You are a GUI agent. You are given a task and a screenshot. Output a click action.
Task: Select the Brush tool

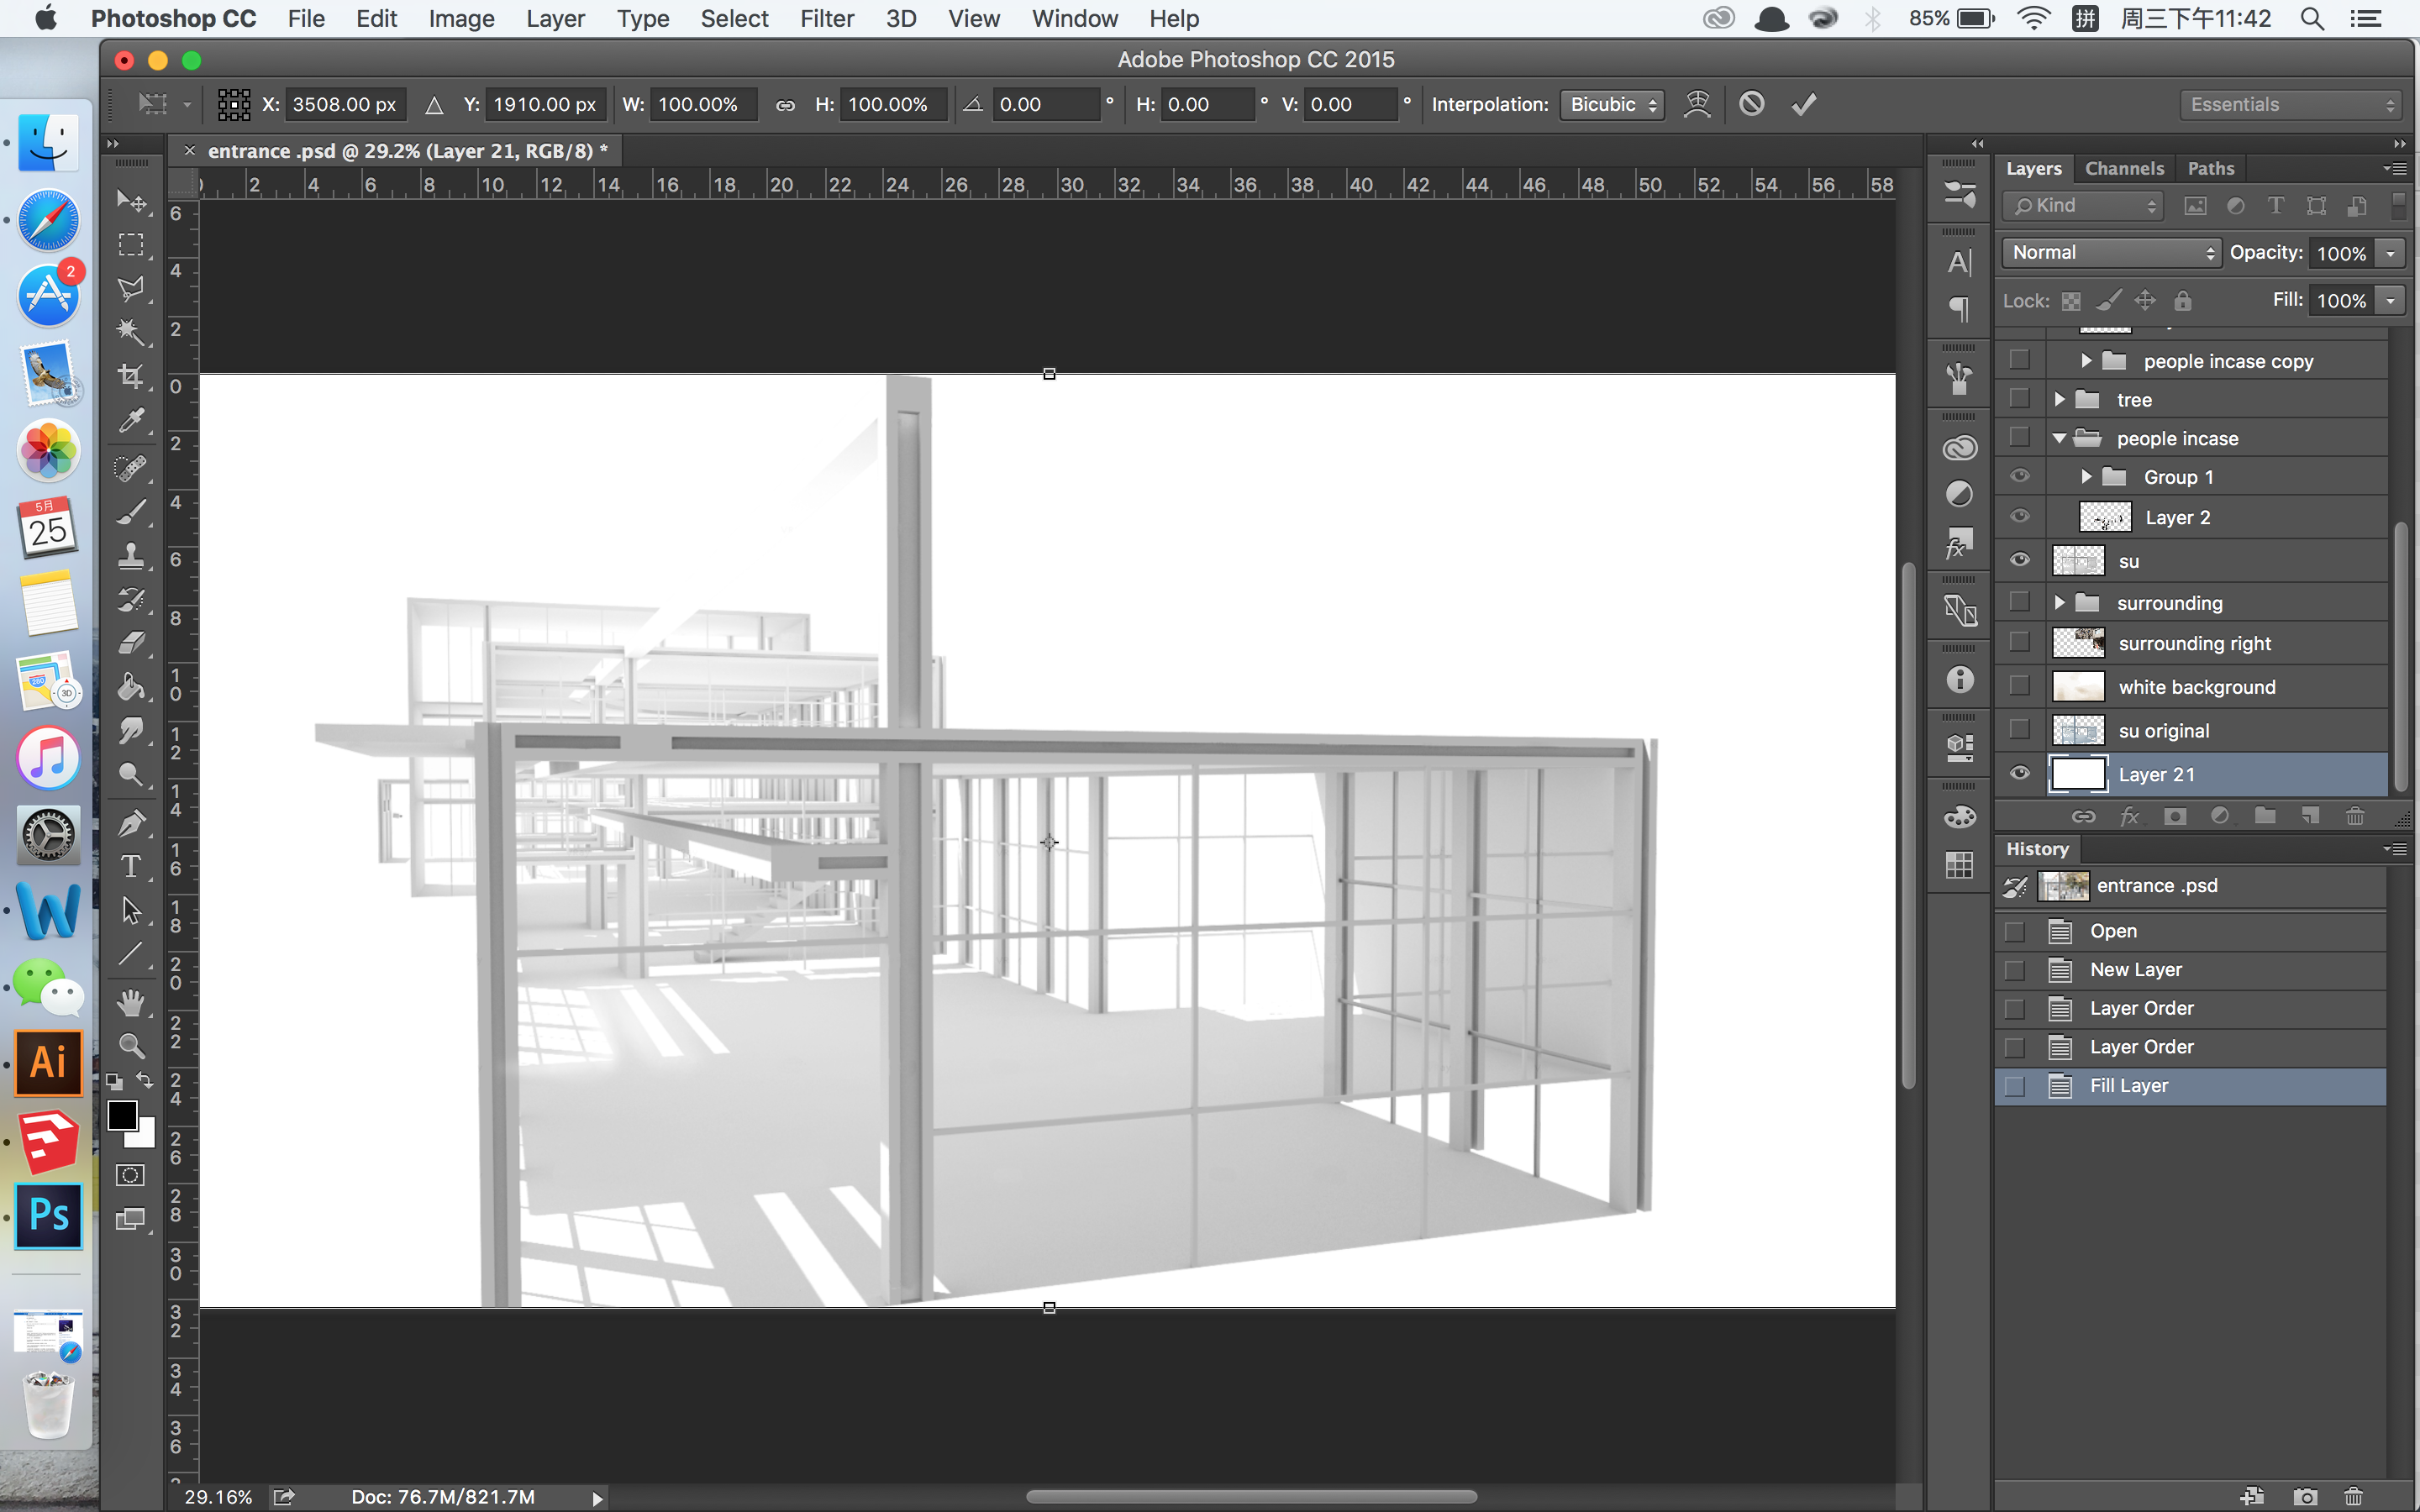pyautogui.click(x=131, y=511)
